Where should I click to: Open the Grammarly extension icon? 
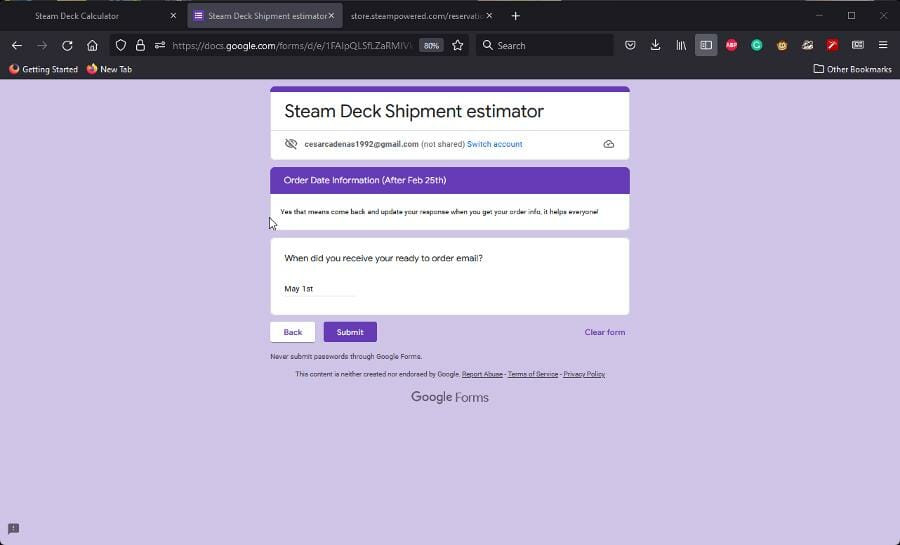757,45
